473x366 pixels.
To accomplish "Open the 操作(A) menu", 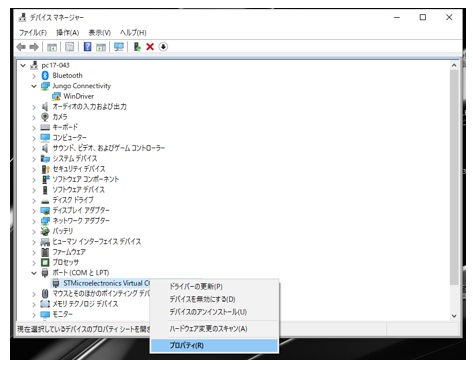I will click(x=67, y=33).
